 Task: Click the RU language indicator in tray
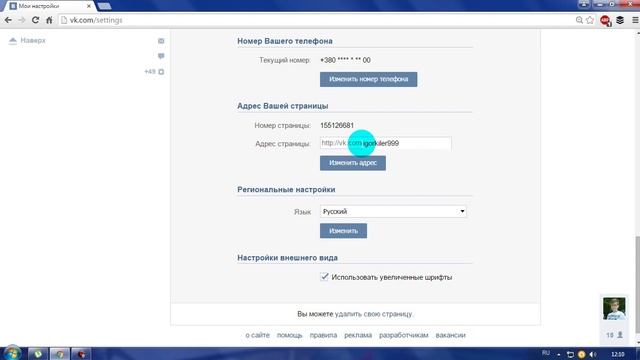click(546, 353)
